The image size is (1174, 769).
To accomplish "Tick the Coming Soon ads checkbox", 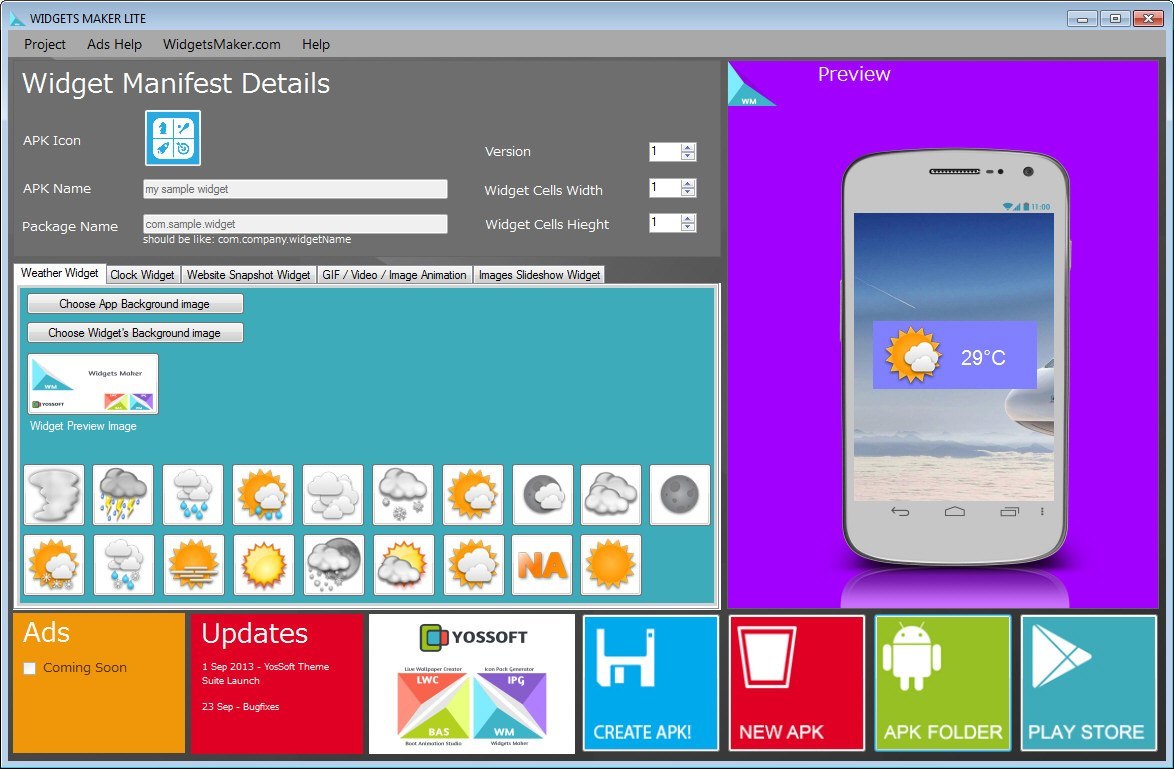I will point(29,668).
